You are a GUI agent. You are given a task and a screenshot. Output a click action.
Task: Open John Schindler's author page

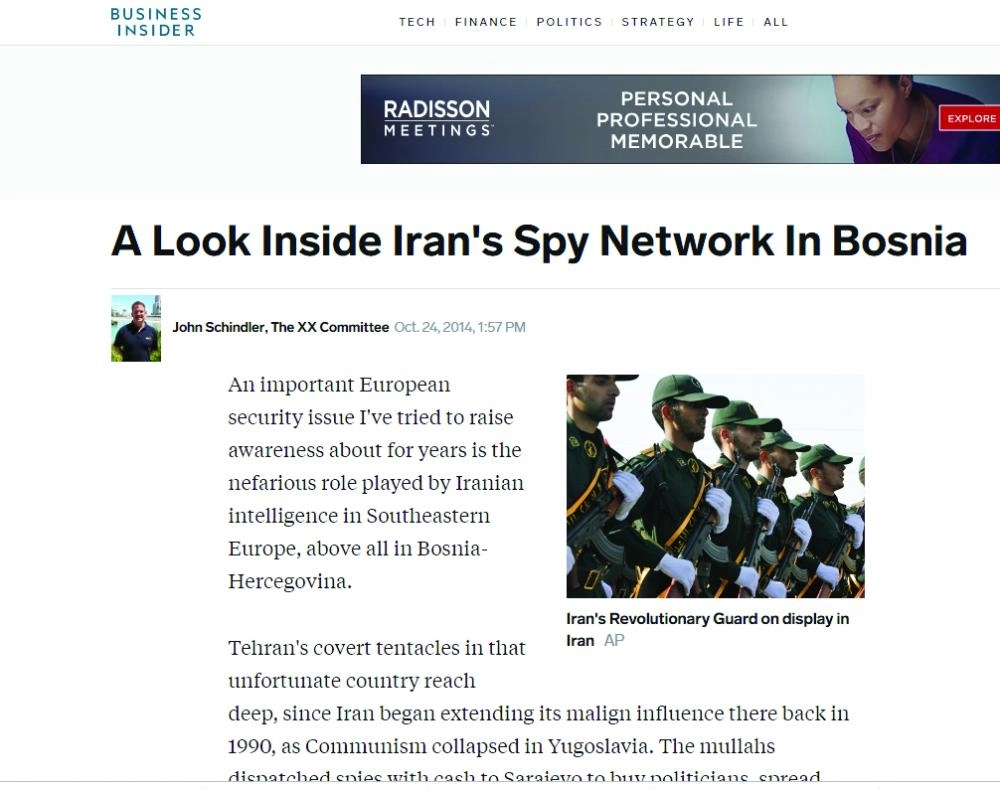pos(218,327)
